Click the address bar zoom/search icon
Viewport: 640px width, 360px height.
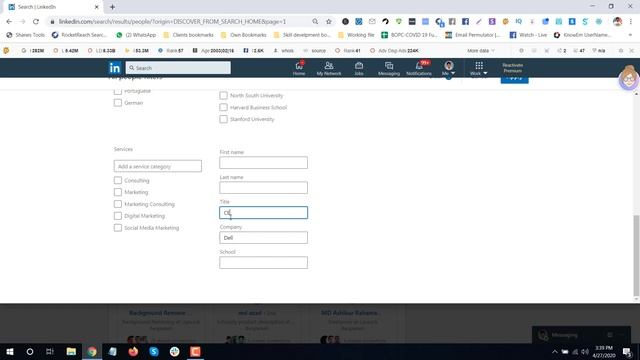coord(315,21)
